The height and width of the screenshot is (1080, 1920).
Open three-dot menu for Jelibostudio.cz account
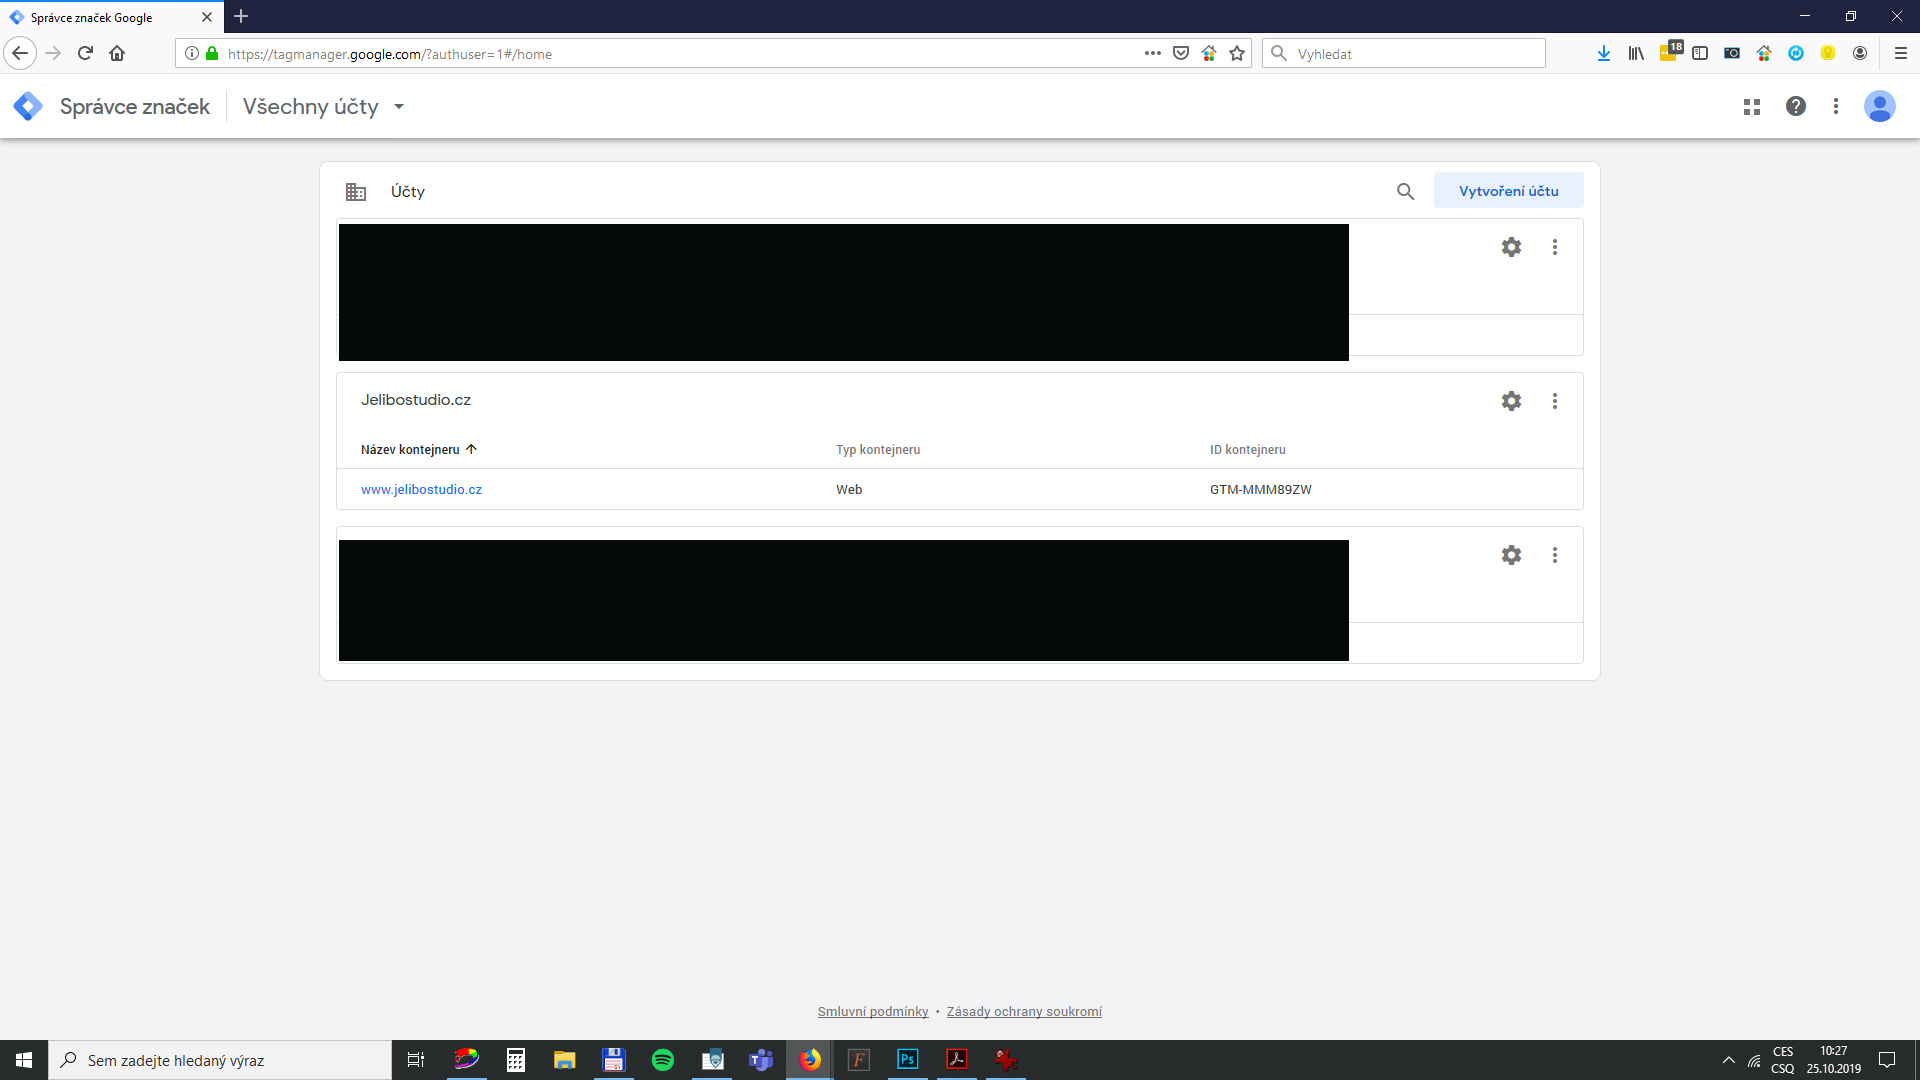tap(1555, 401)
